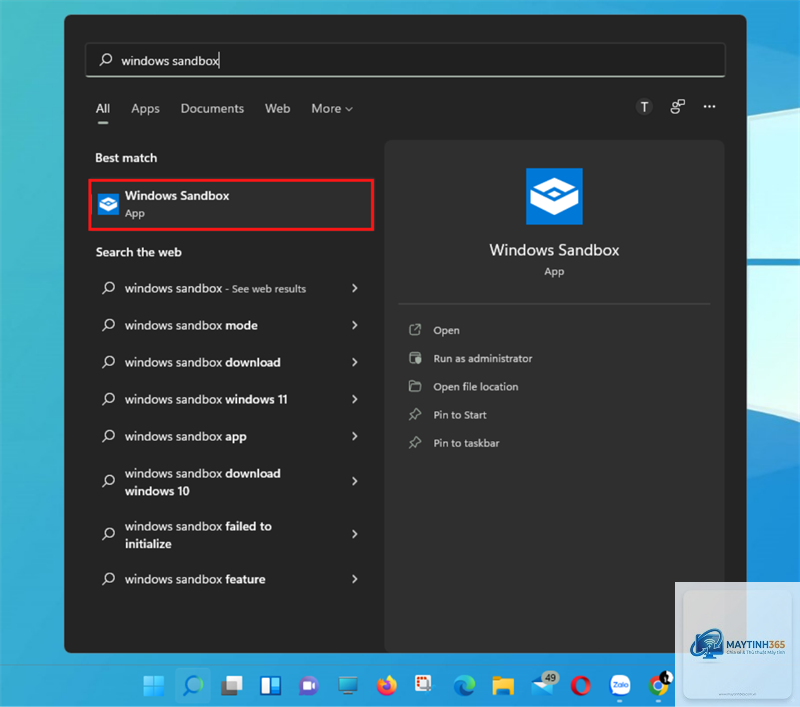Select 'windows sandbox download windows 10' suggestion
Screen dimensions: 800x707
203,482
